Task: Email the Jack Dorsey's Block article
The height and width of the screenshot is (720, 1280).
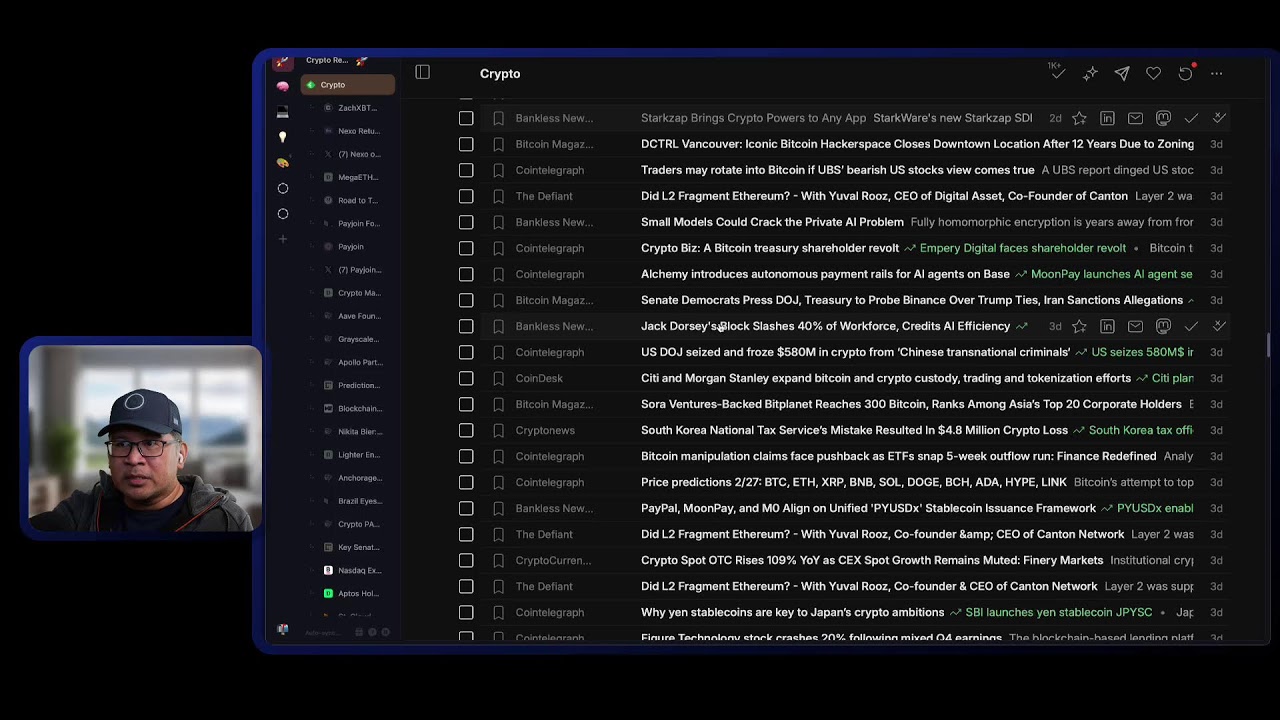Action: pos(1135,326)
